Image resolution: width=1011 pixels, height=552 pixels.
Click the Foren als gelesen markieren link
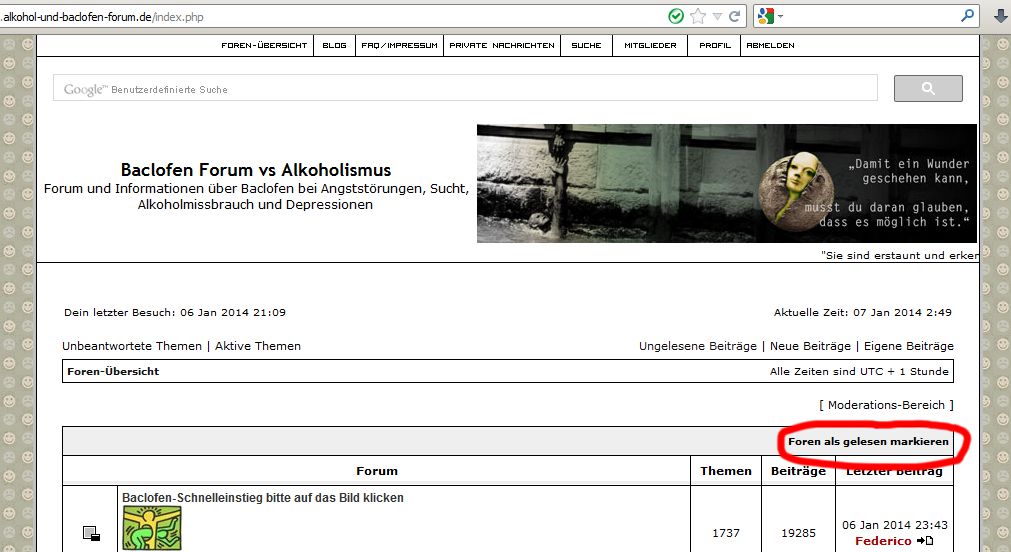coord(868,441)
